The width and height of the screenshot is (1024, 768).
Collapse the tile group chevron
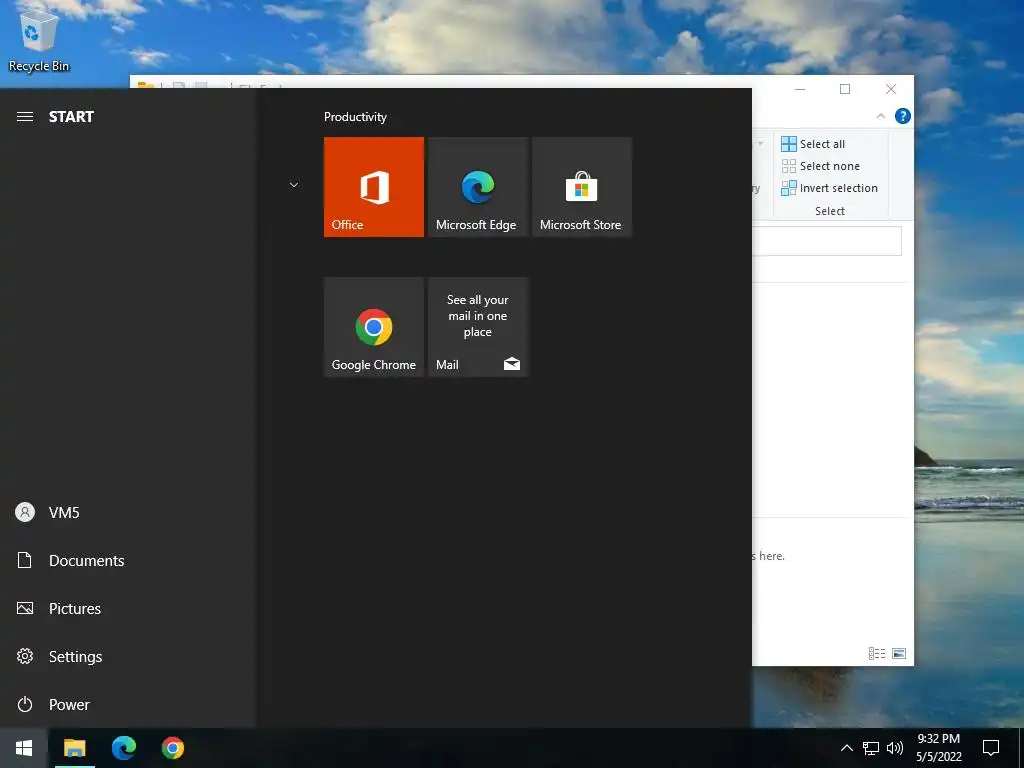click(294, 185)
